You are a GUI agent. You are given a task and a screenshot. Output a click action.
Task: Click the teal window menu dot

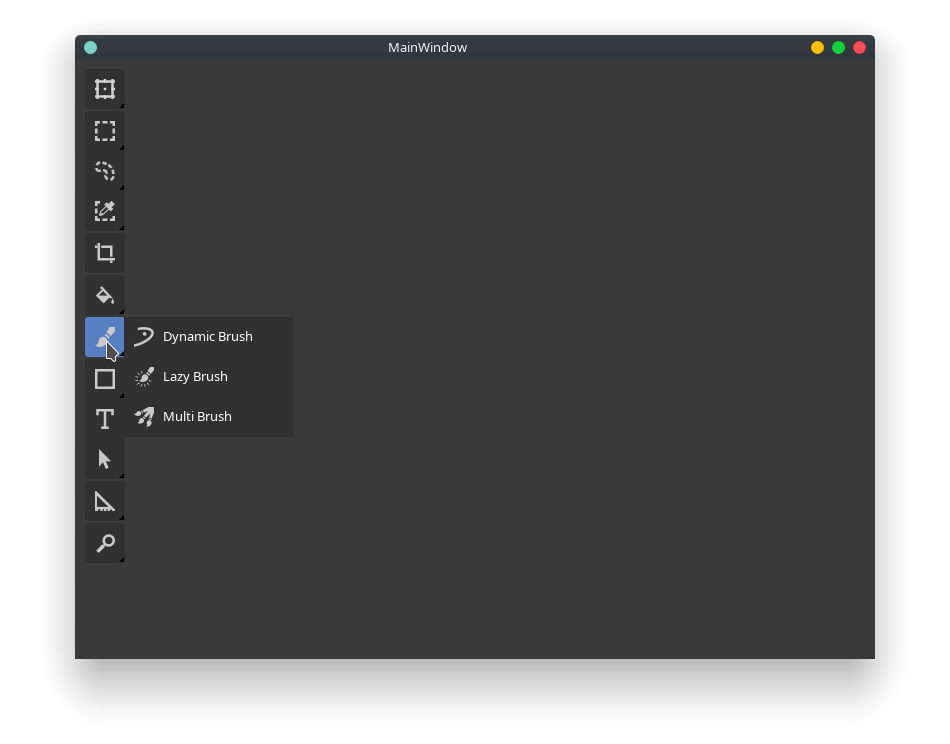[90, 48]
